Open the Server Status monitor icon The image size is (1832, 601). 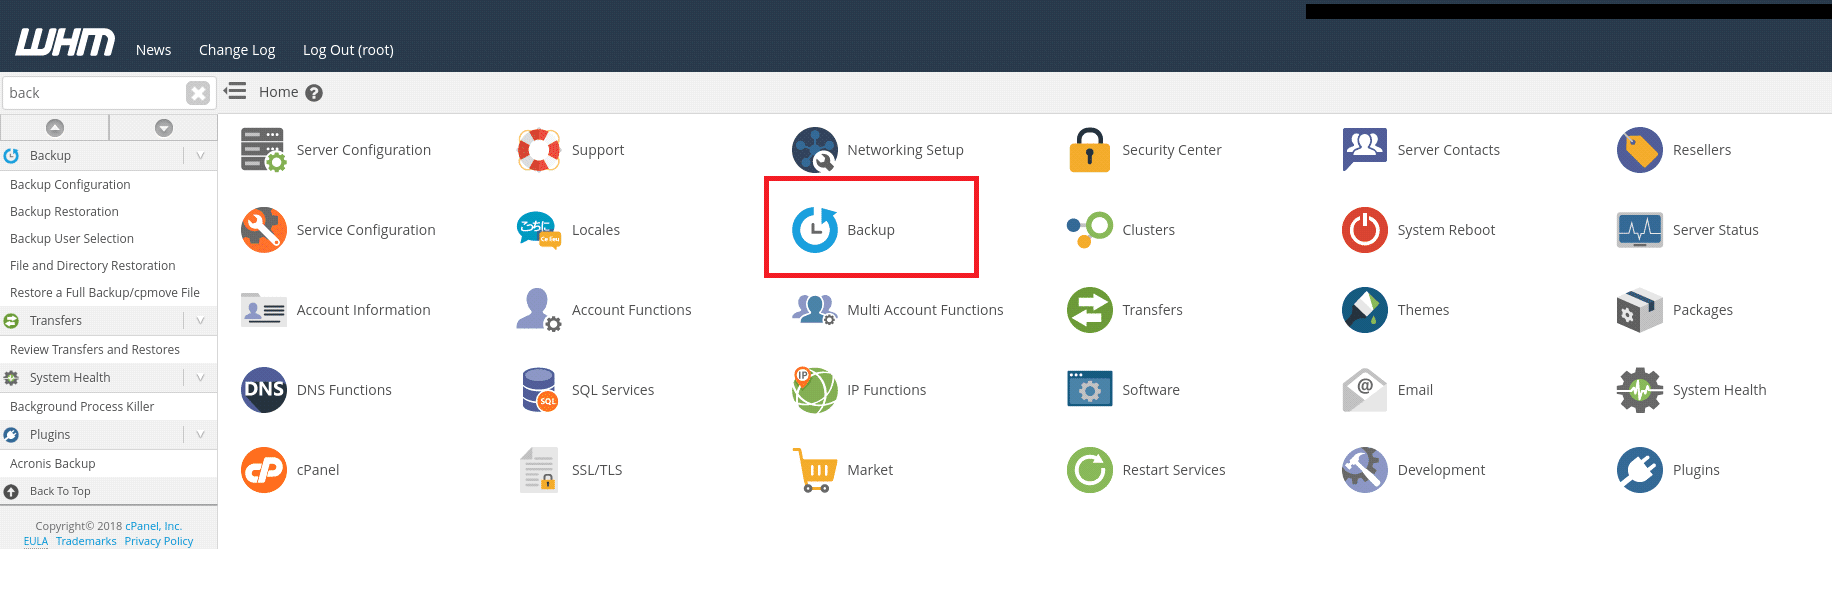tap(1640, 230)
